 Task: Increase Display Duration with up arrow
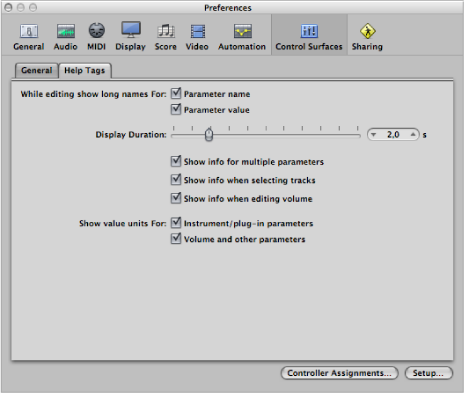pos(413,135)
